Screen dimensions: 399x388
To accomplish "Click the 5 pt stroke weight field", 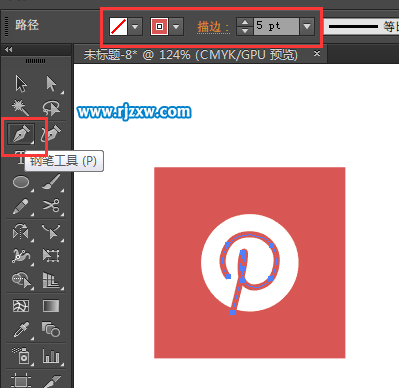I will (x=276, y=26).
